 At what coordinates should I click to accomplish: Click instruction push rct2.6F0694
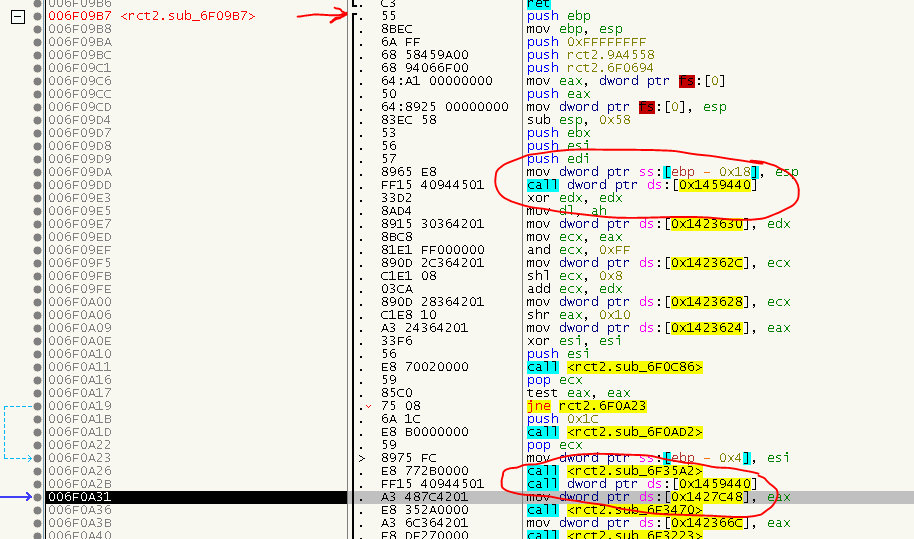[x=590, y=68]
